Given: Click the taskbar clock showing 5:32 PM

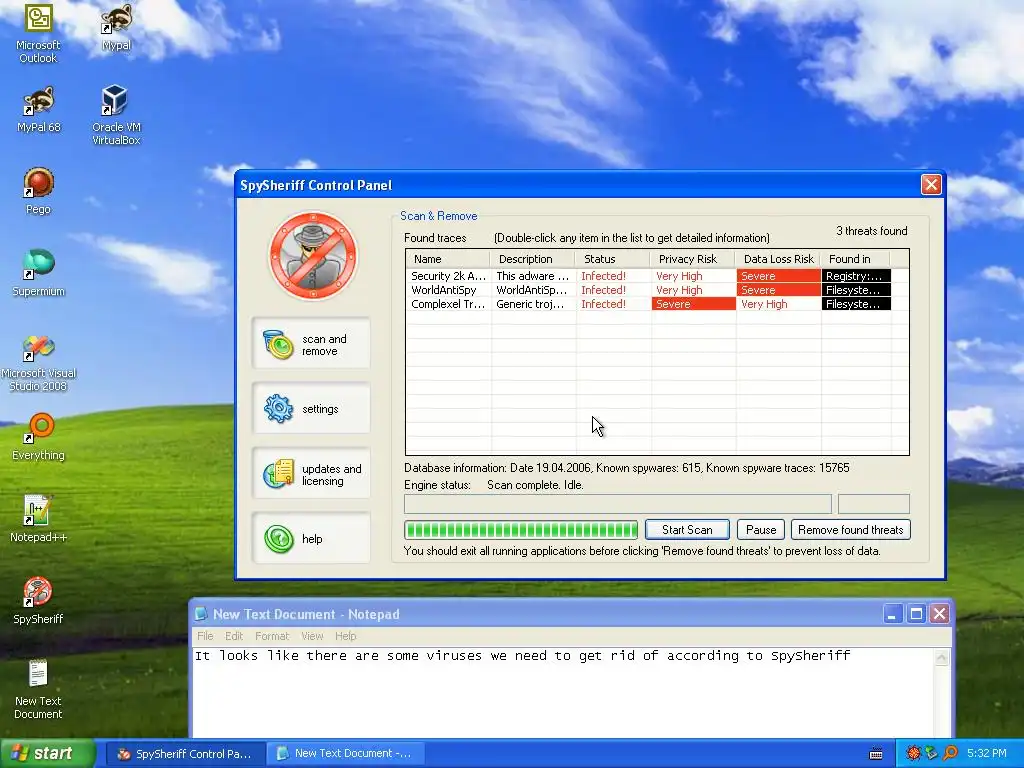Looking at the screenshot, I should [x=987, y=754].
